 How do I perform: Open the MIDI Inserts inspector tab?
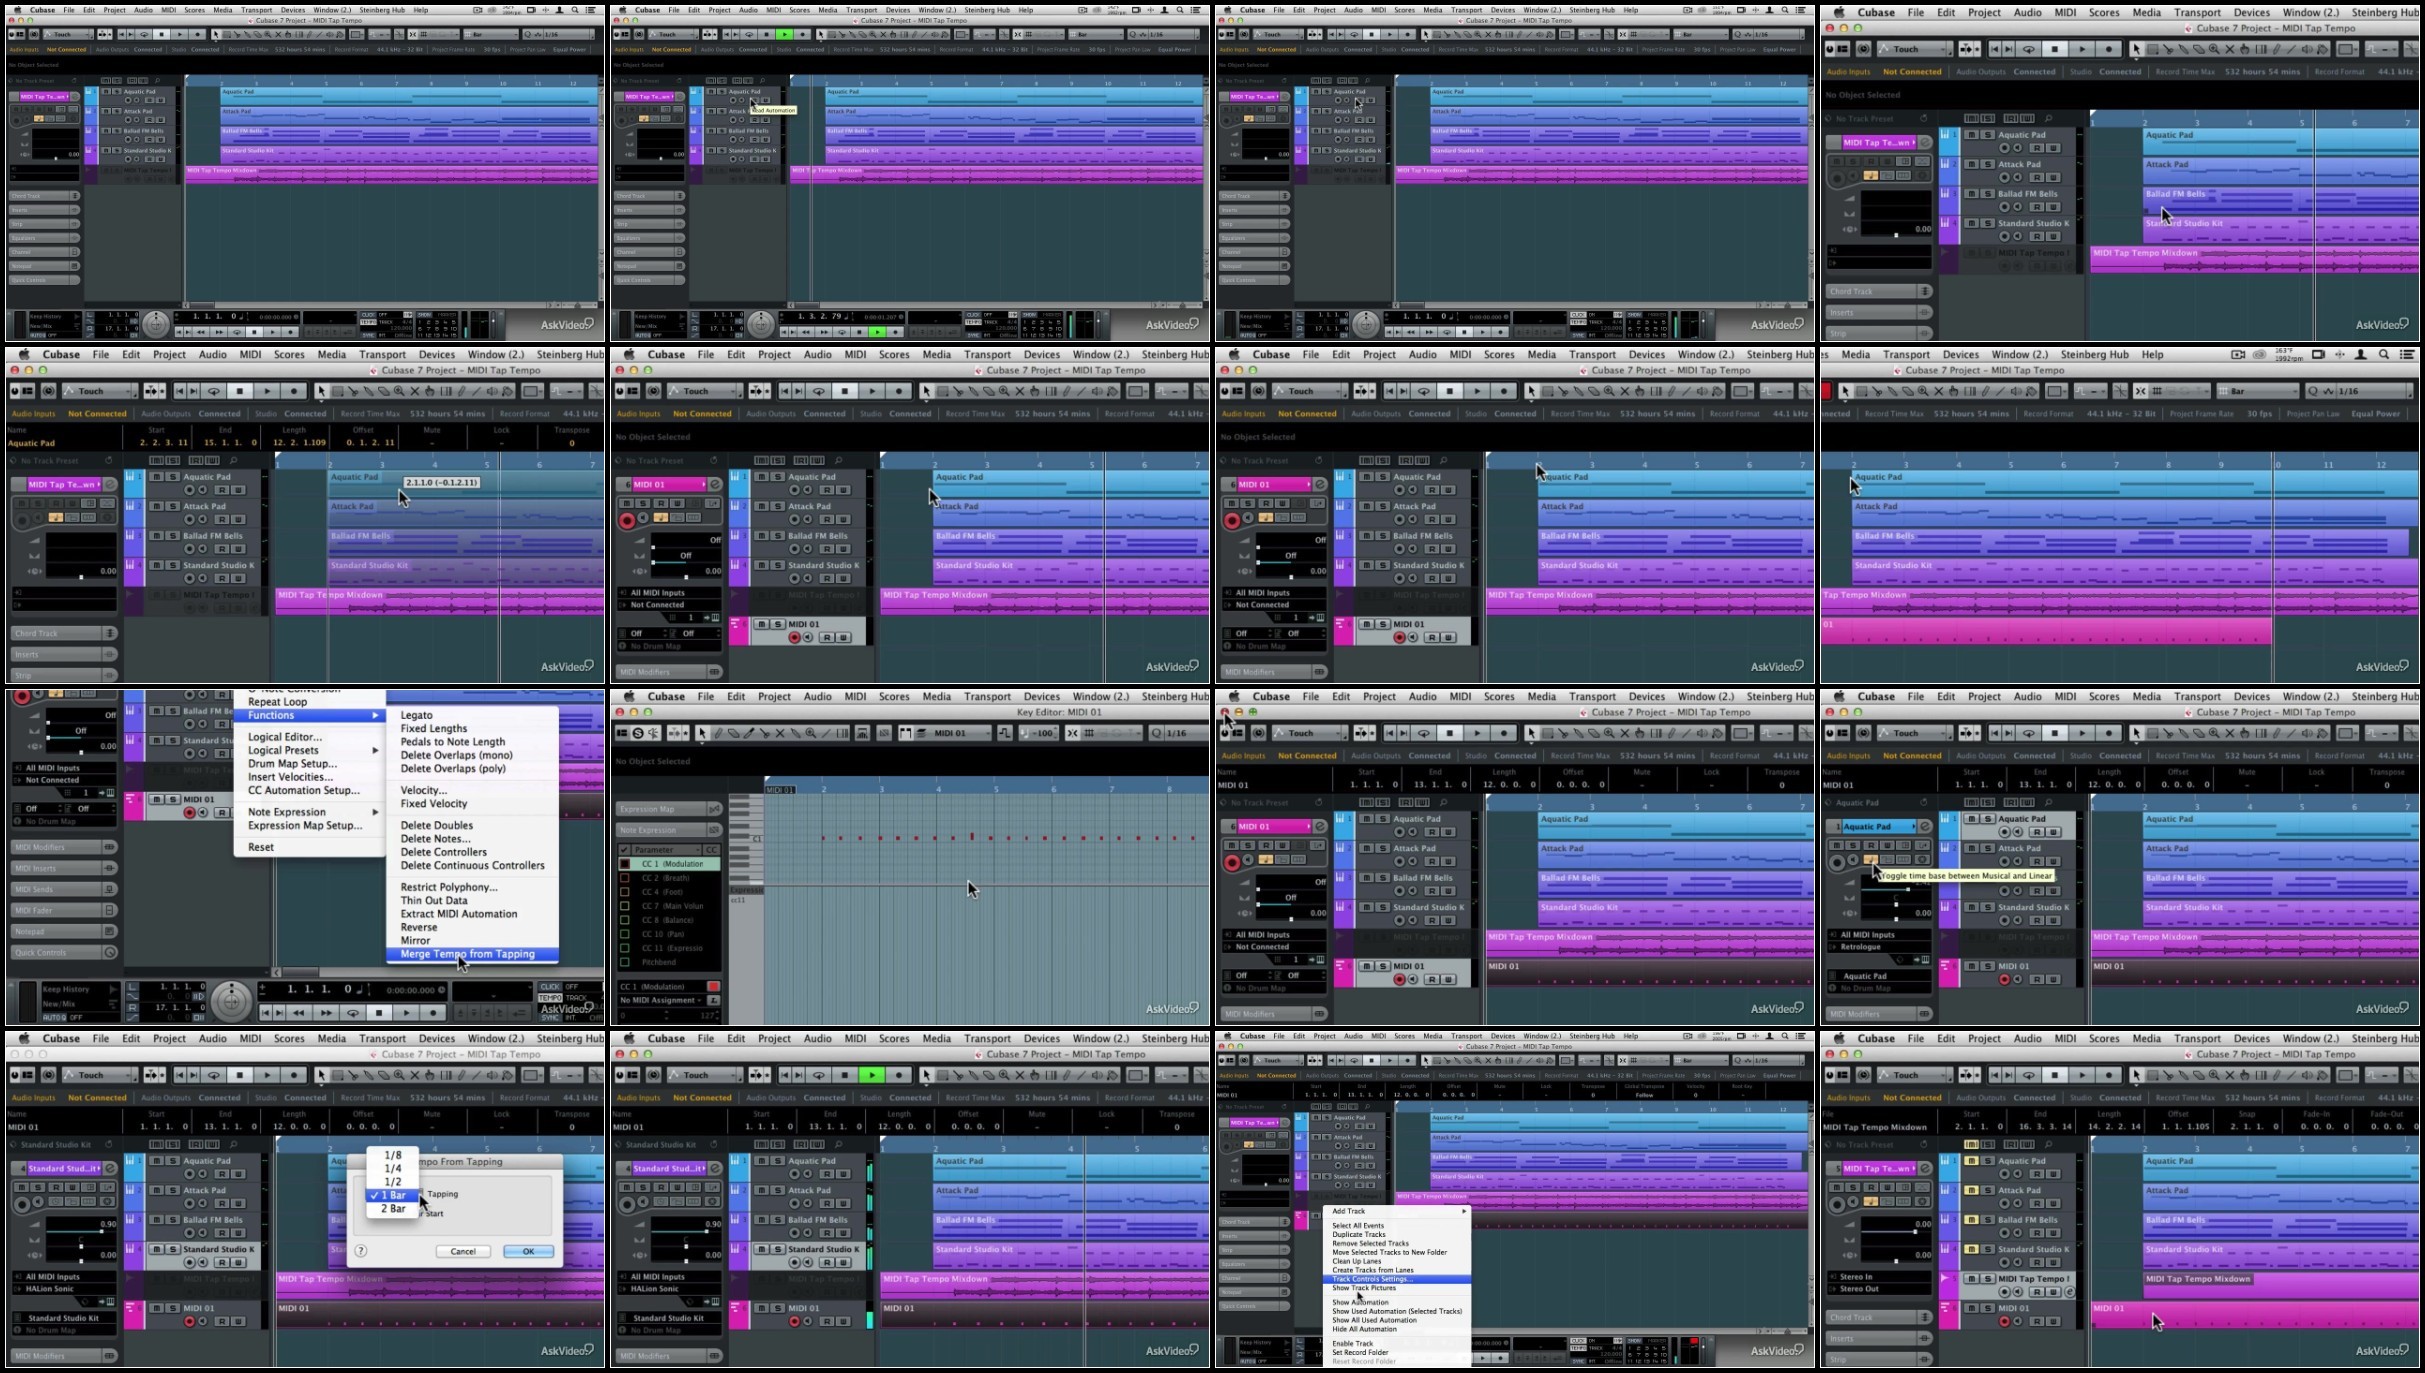click(x=57, y=868)
